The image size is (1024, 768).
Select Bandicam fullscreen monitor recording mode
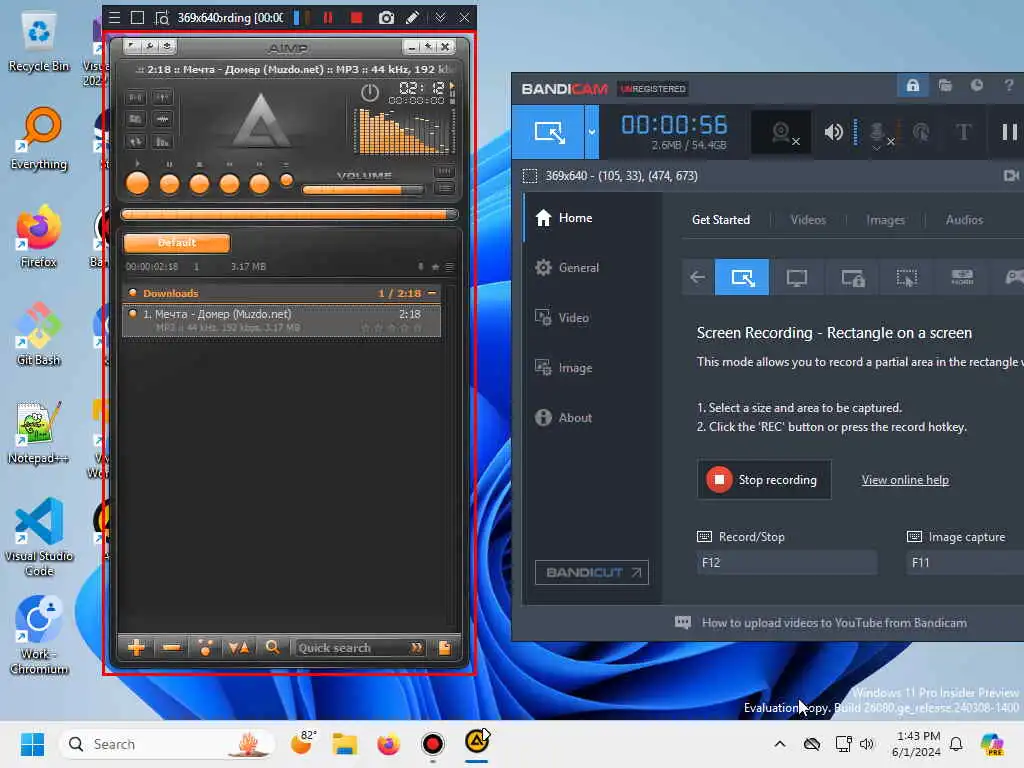point(797,278)
